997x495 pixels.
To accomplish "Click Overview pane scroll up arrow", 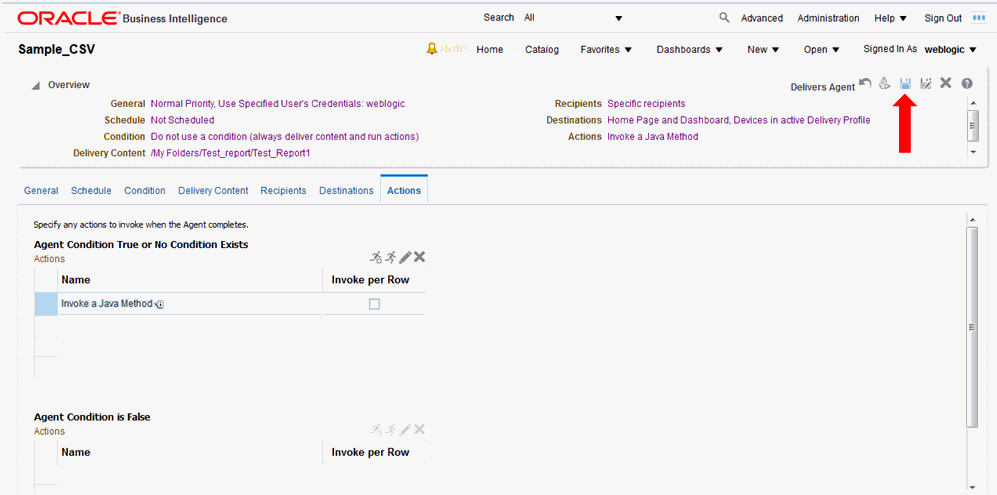I will coord(972,102).
